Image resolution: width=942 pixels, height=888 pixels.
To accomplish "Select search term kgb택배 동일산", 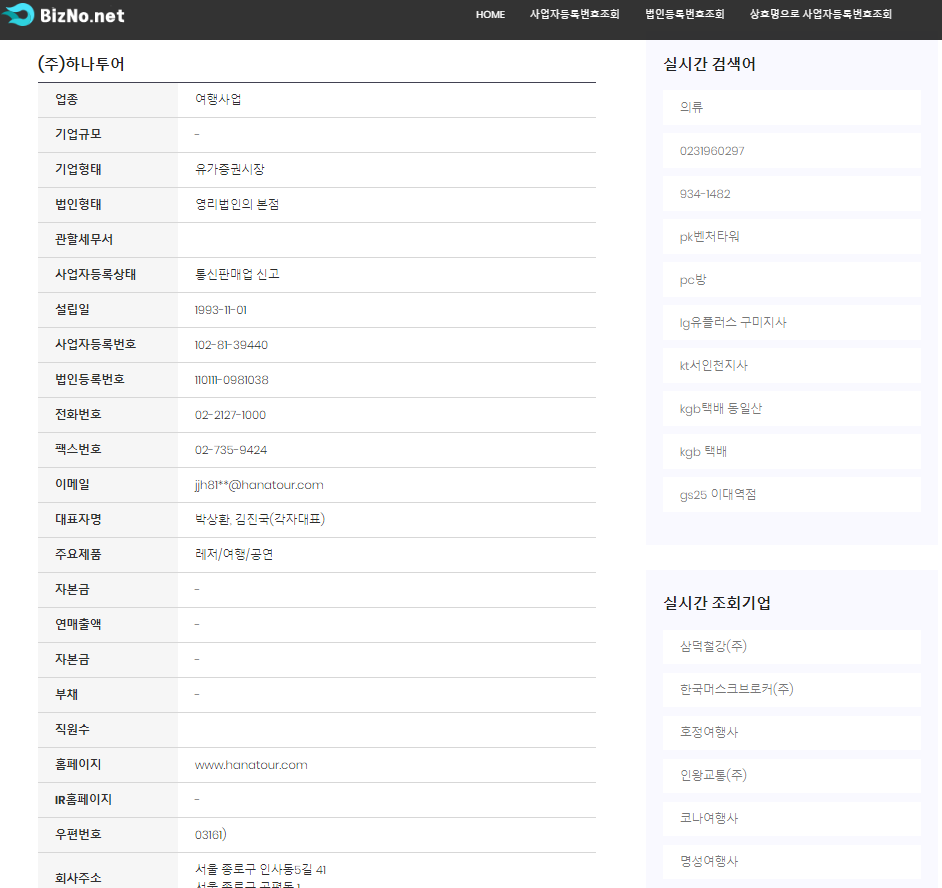I will 792,409.
